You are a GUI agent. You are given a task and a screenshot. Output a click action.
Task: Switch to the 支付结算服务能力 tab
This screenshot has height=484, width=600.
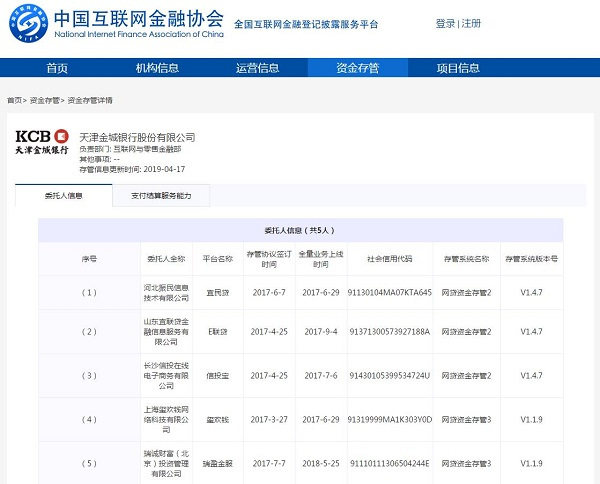(161, 196)
